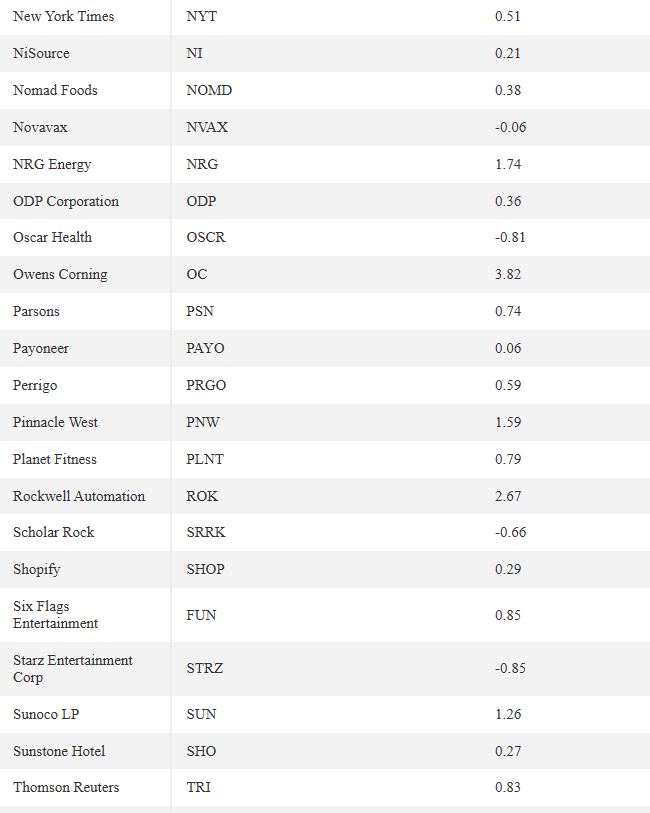The height and width of the screenshot is (813, 650).
Task: Click the Shopify value 0.29
Action: (507, 569)
